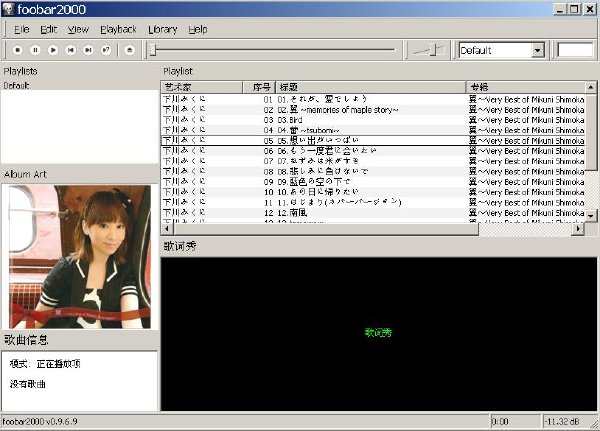600x431 pixels.
Task: Select track 05 思い出がいっぱい
Action: tap(373, 140)
